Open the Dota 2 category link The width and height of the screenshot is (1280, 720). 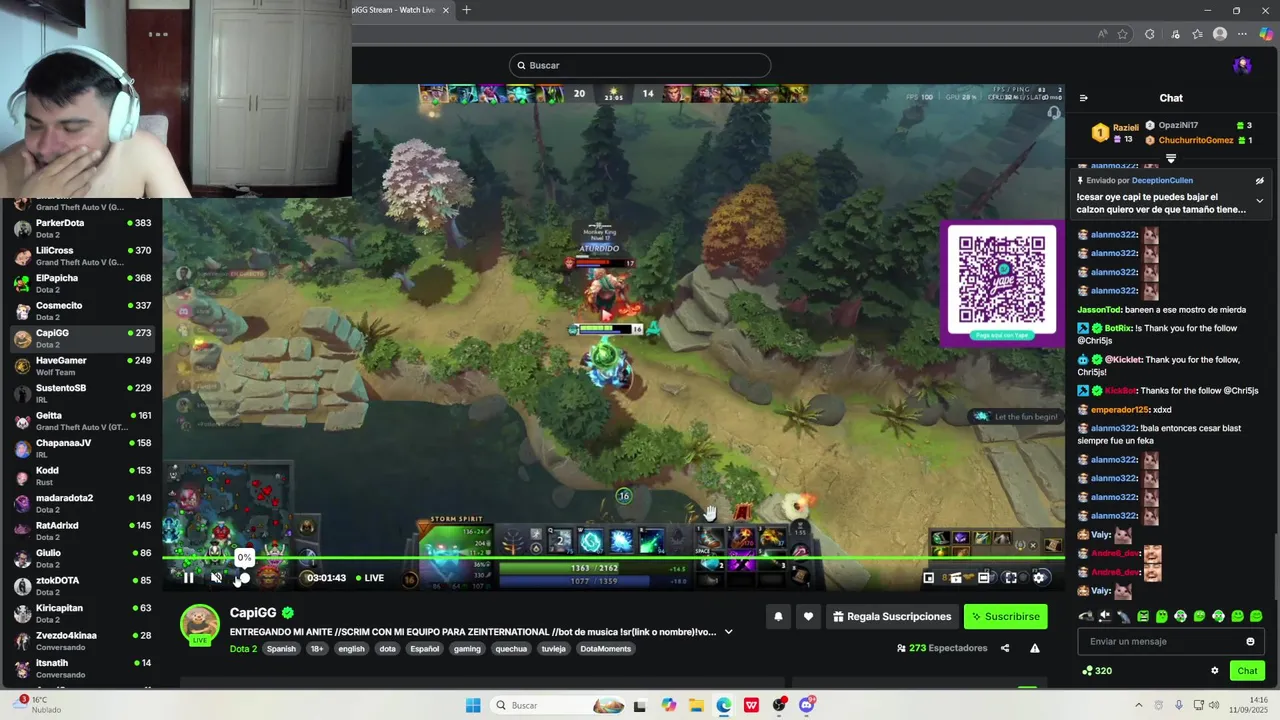click(x=243, y=649)
